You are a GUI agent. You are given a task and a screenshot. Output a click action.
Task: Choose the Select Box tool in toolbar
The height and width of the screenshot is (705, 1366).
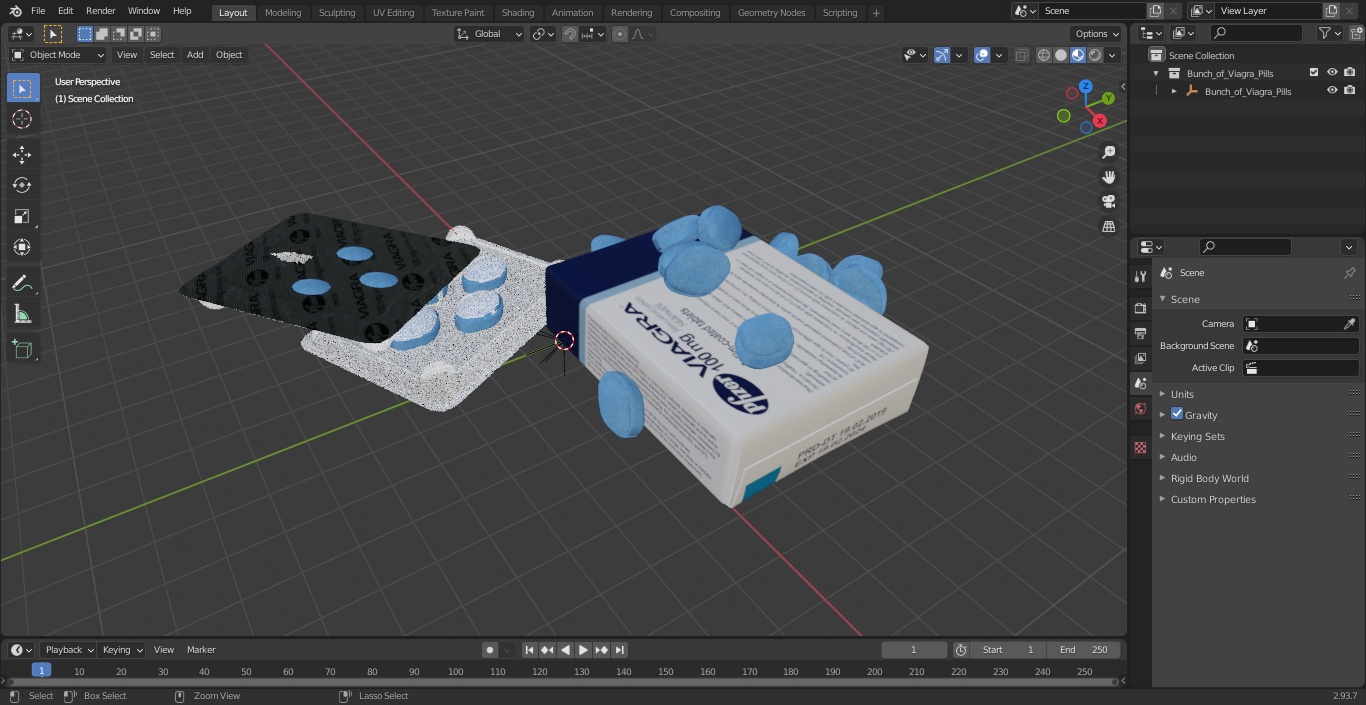coord(22,88)
